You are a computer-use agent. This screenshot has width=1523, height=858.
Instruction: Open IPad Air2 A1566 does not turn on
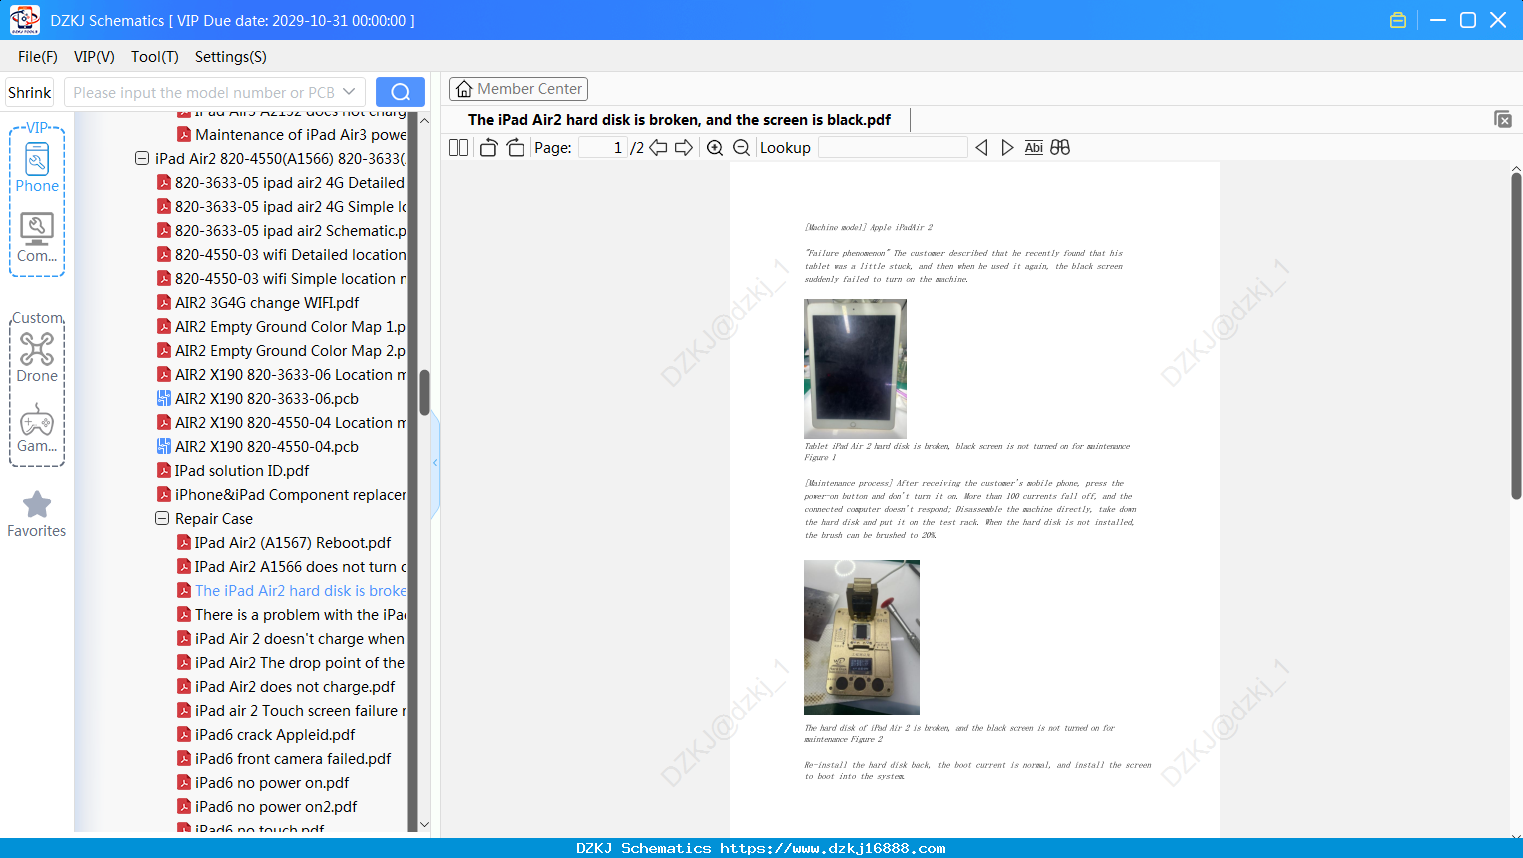click(x=291, y=567)
